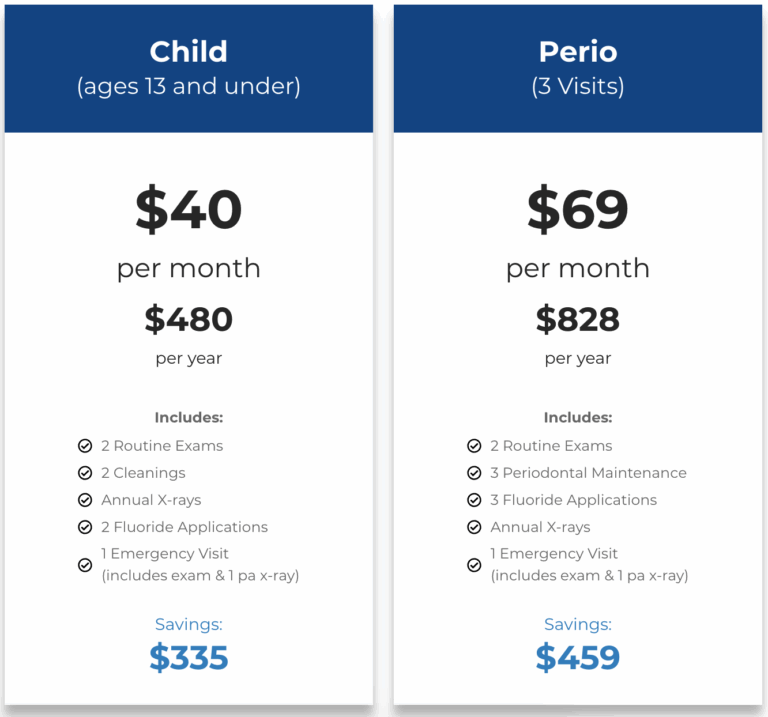Viewport: 768px width, 717px height.
Task: Click the $69 per month price
Action: tap(578, 210)
